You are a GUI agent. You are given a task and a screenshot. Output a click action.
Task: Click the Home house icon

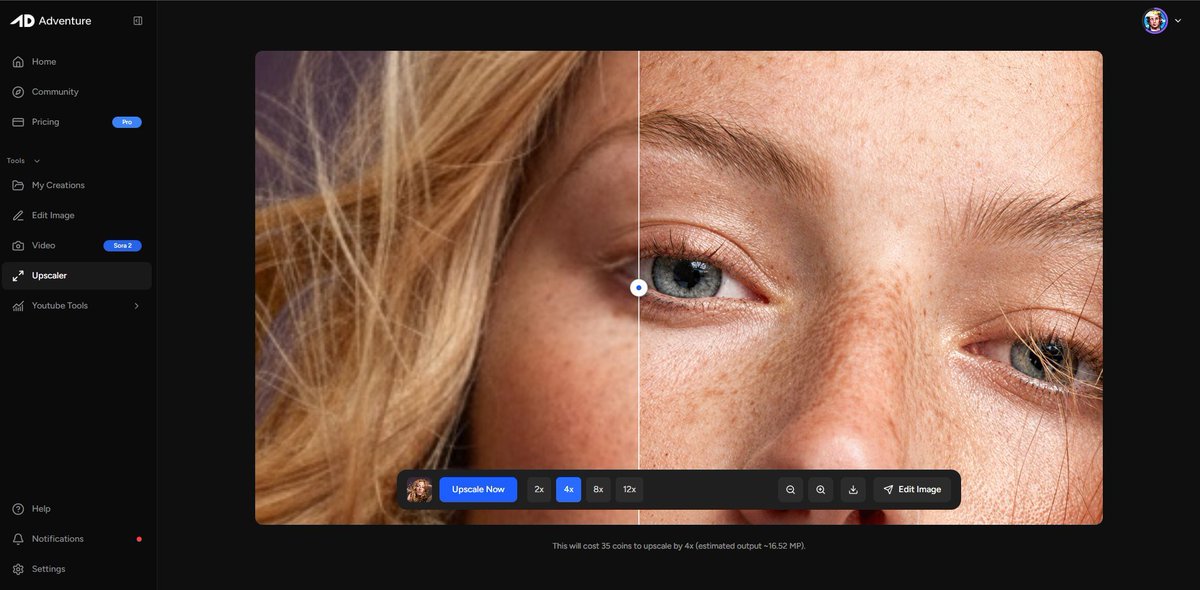click(18, 62)
